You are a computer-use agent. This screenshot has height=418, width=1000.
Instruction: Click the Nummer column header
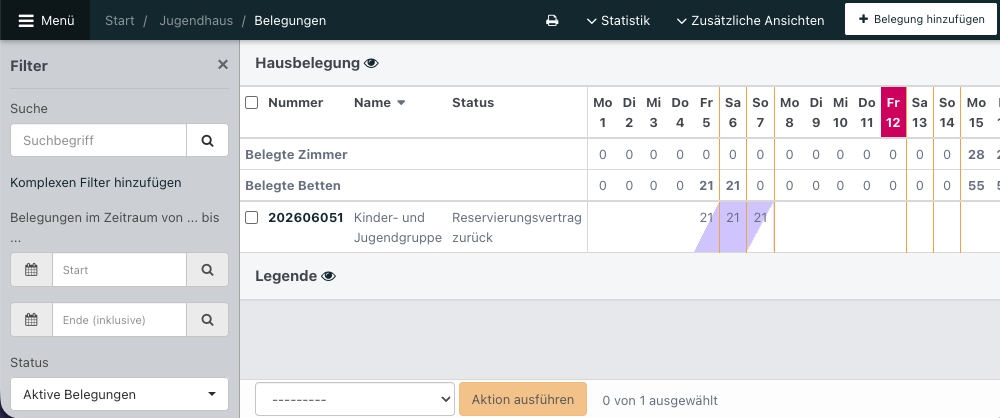coord(295,103)
